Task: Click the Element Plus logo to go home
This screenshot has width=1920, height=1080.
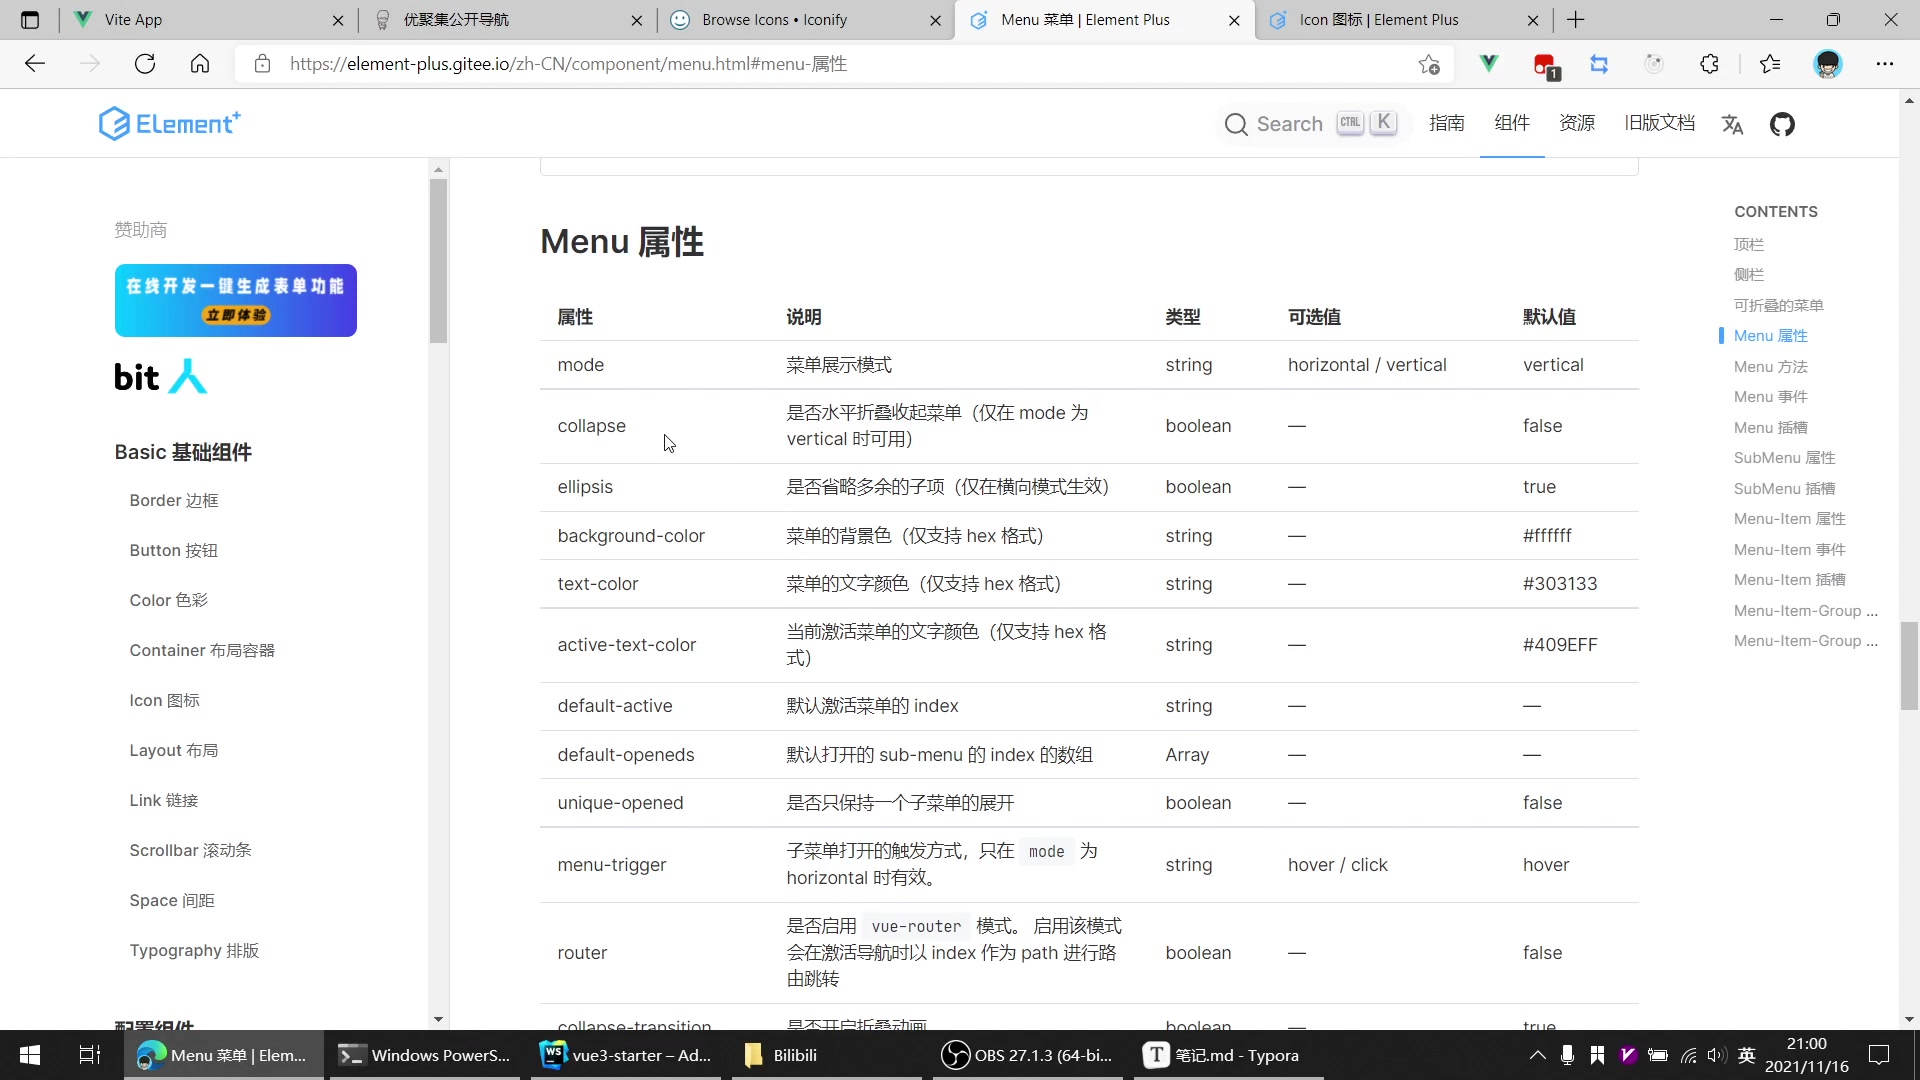Action: pyautogui.click(x=169, y=123)
